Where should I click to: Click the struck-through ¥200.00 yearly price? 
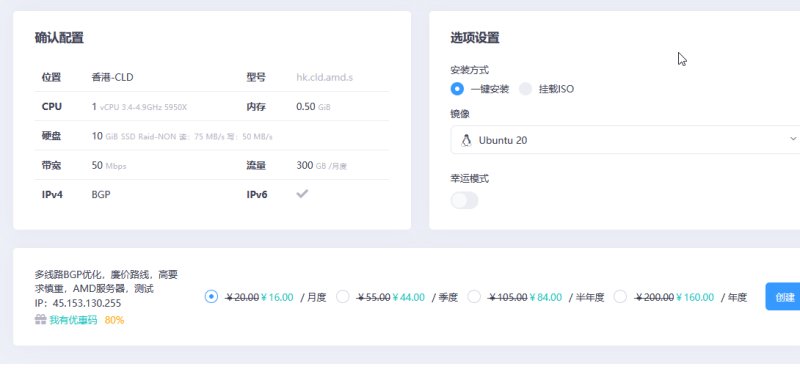654,297
